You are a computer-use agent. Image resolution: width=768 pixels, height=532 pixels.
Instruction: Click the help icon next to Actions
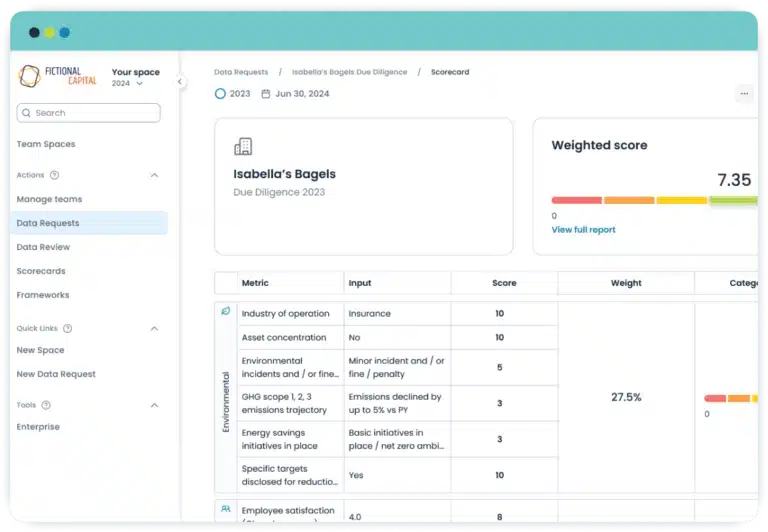[55, 175]
